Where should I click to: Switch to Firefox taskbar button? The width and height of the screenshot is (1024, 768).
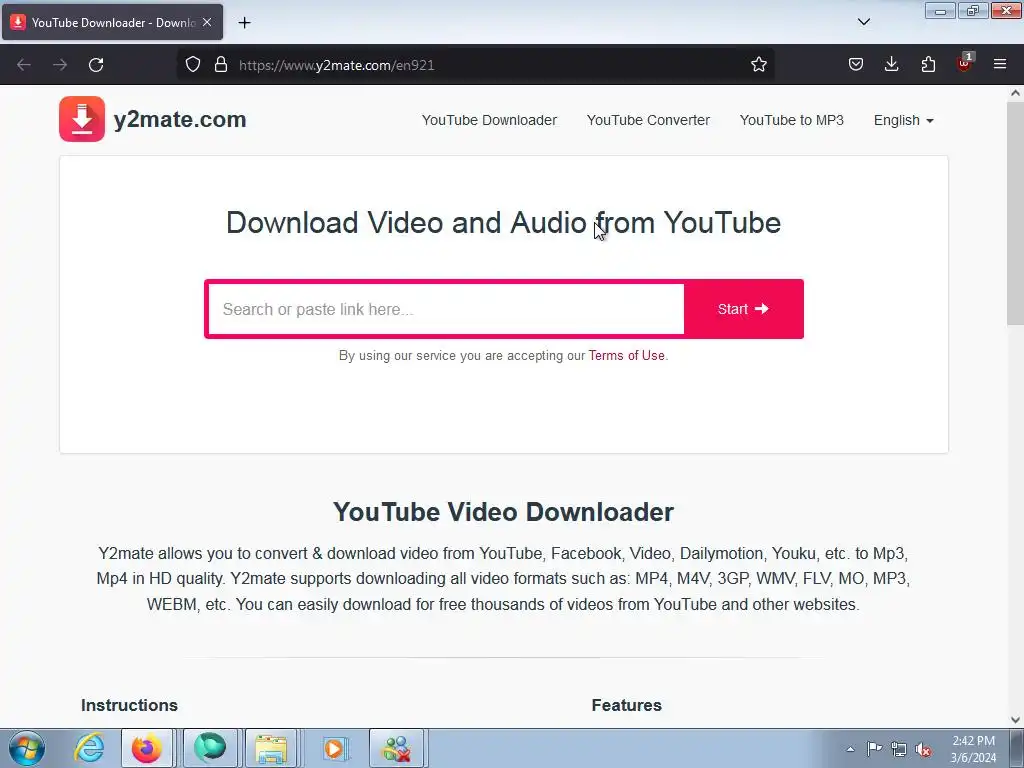[147, 748]
